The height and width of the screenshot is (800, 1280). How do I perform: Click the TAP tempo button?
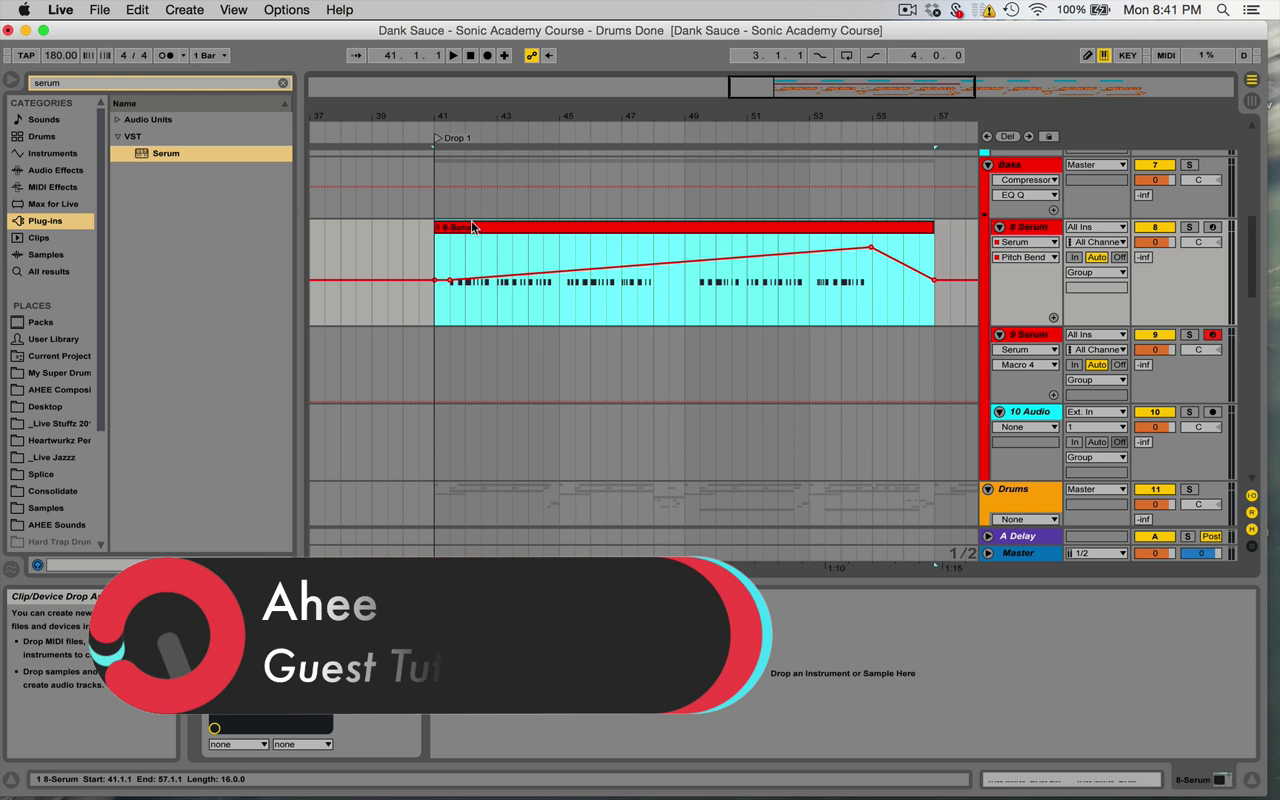pyautogui.click(x=26, y=56)
